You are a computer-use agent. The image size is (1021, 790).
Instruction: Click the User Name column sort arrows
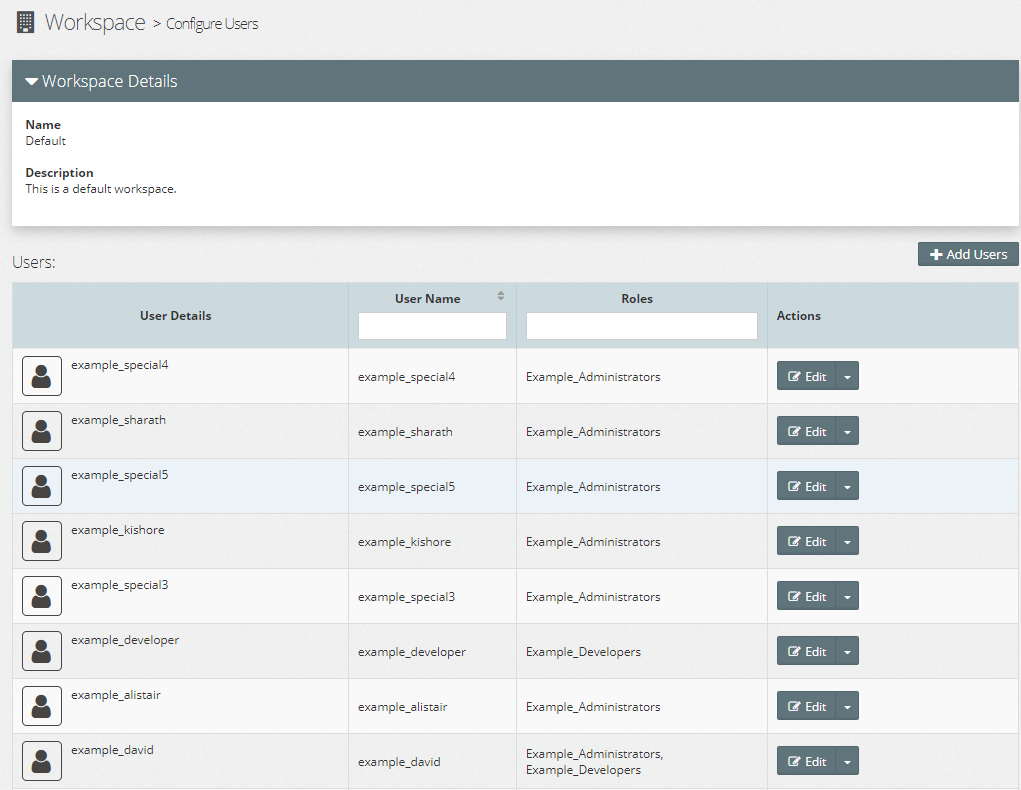pos(501,296)
